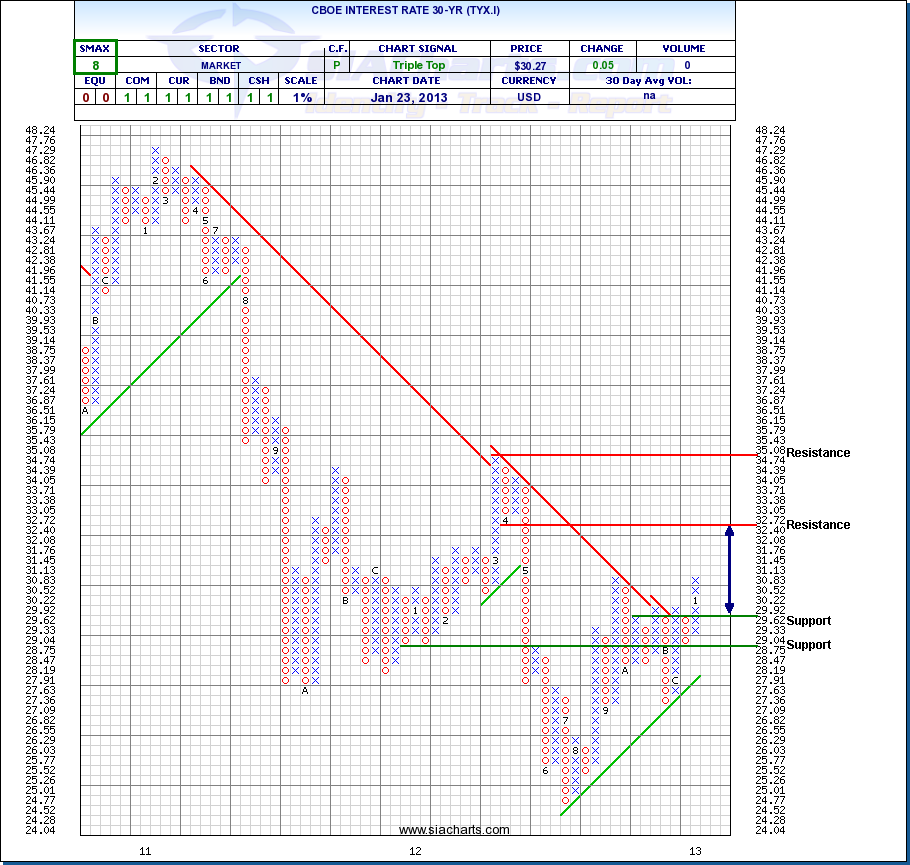Click the year 11 label on the x-axis
The image size is (910, 865).
pyautogui.click(x=145, y=851)
